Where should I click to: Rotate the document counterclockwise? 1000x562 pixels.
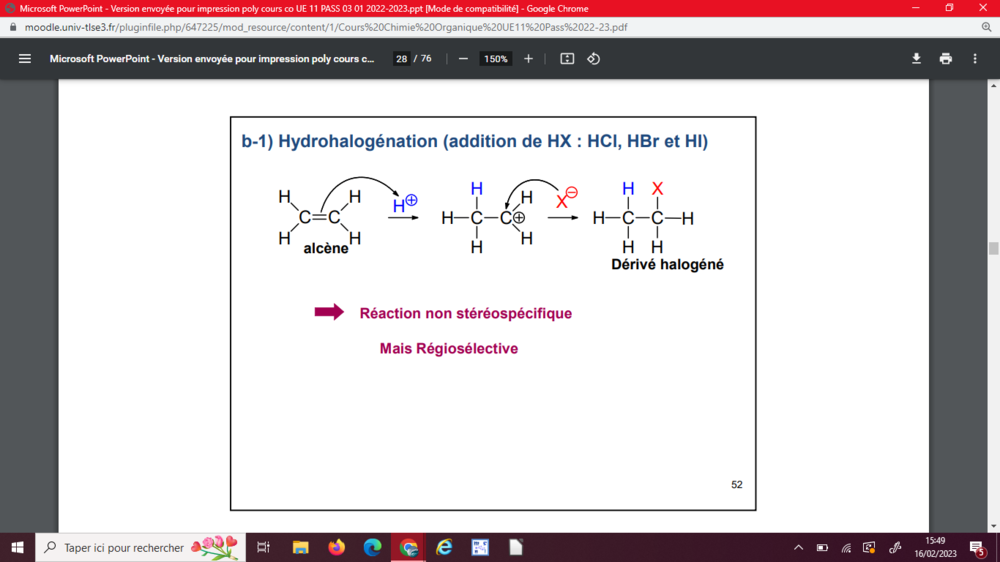pyautogui.click(x=593, y=59)
